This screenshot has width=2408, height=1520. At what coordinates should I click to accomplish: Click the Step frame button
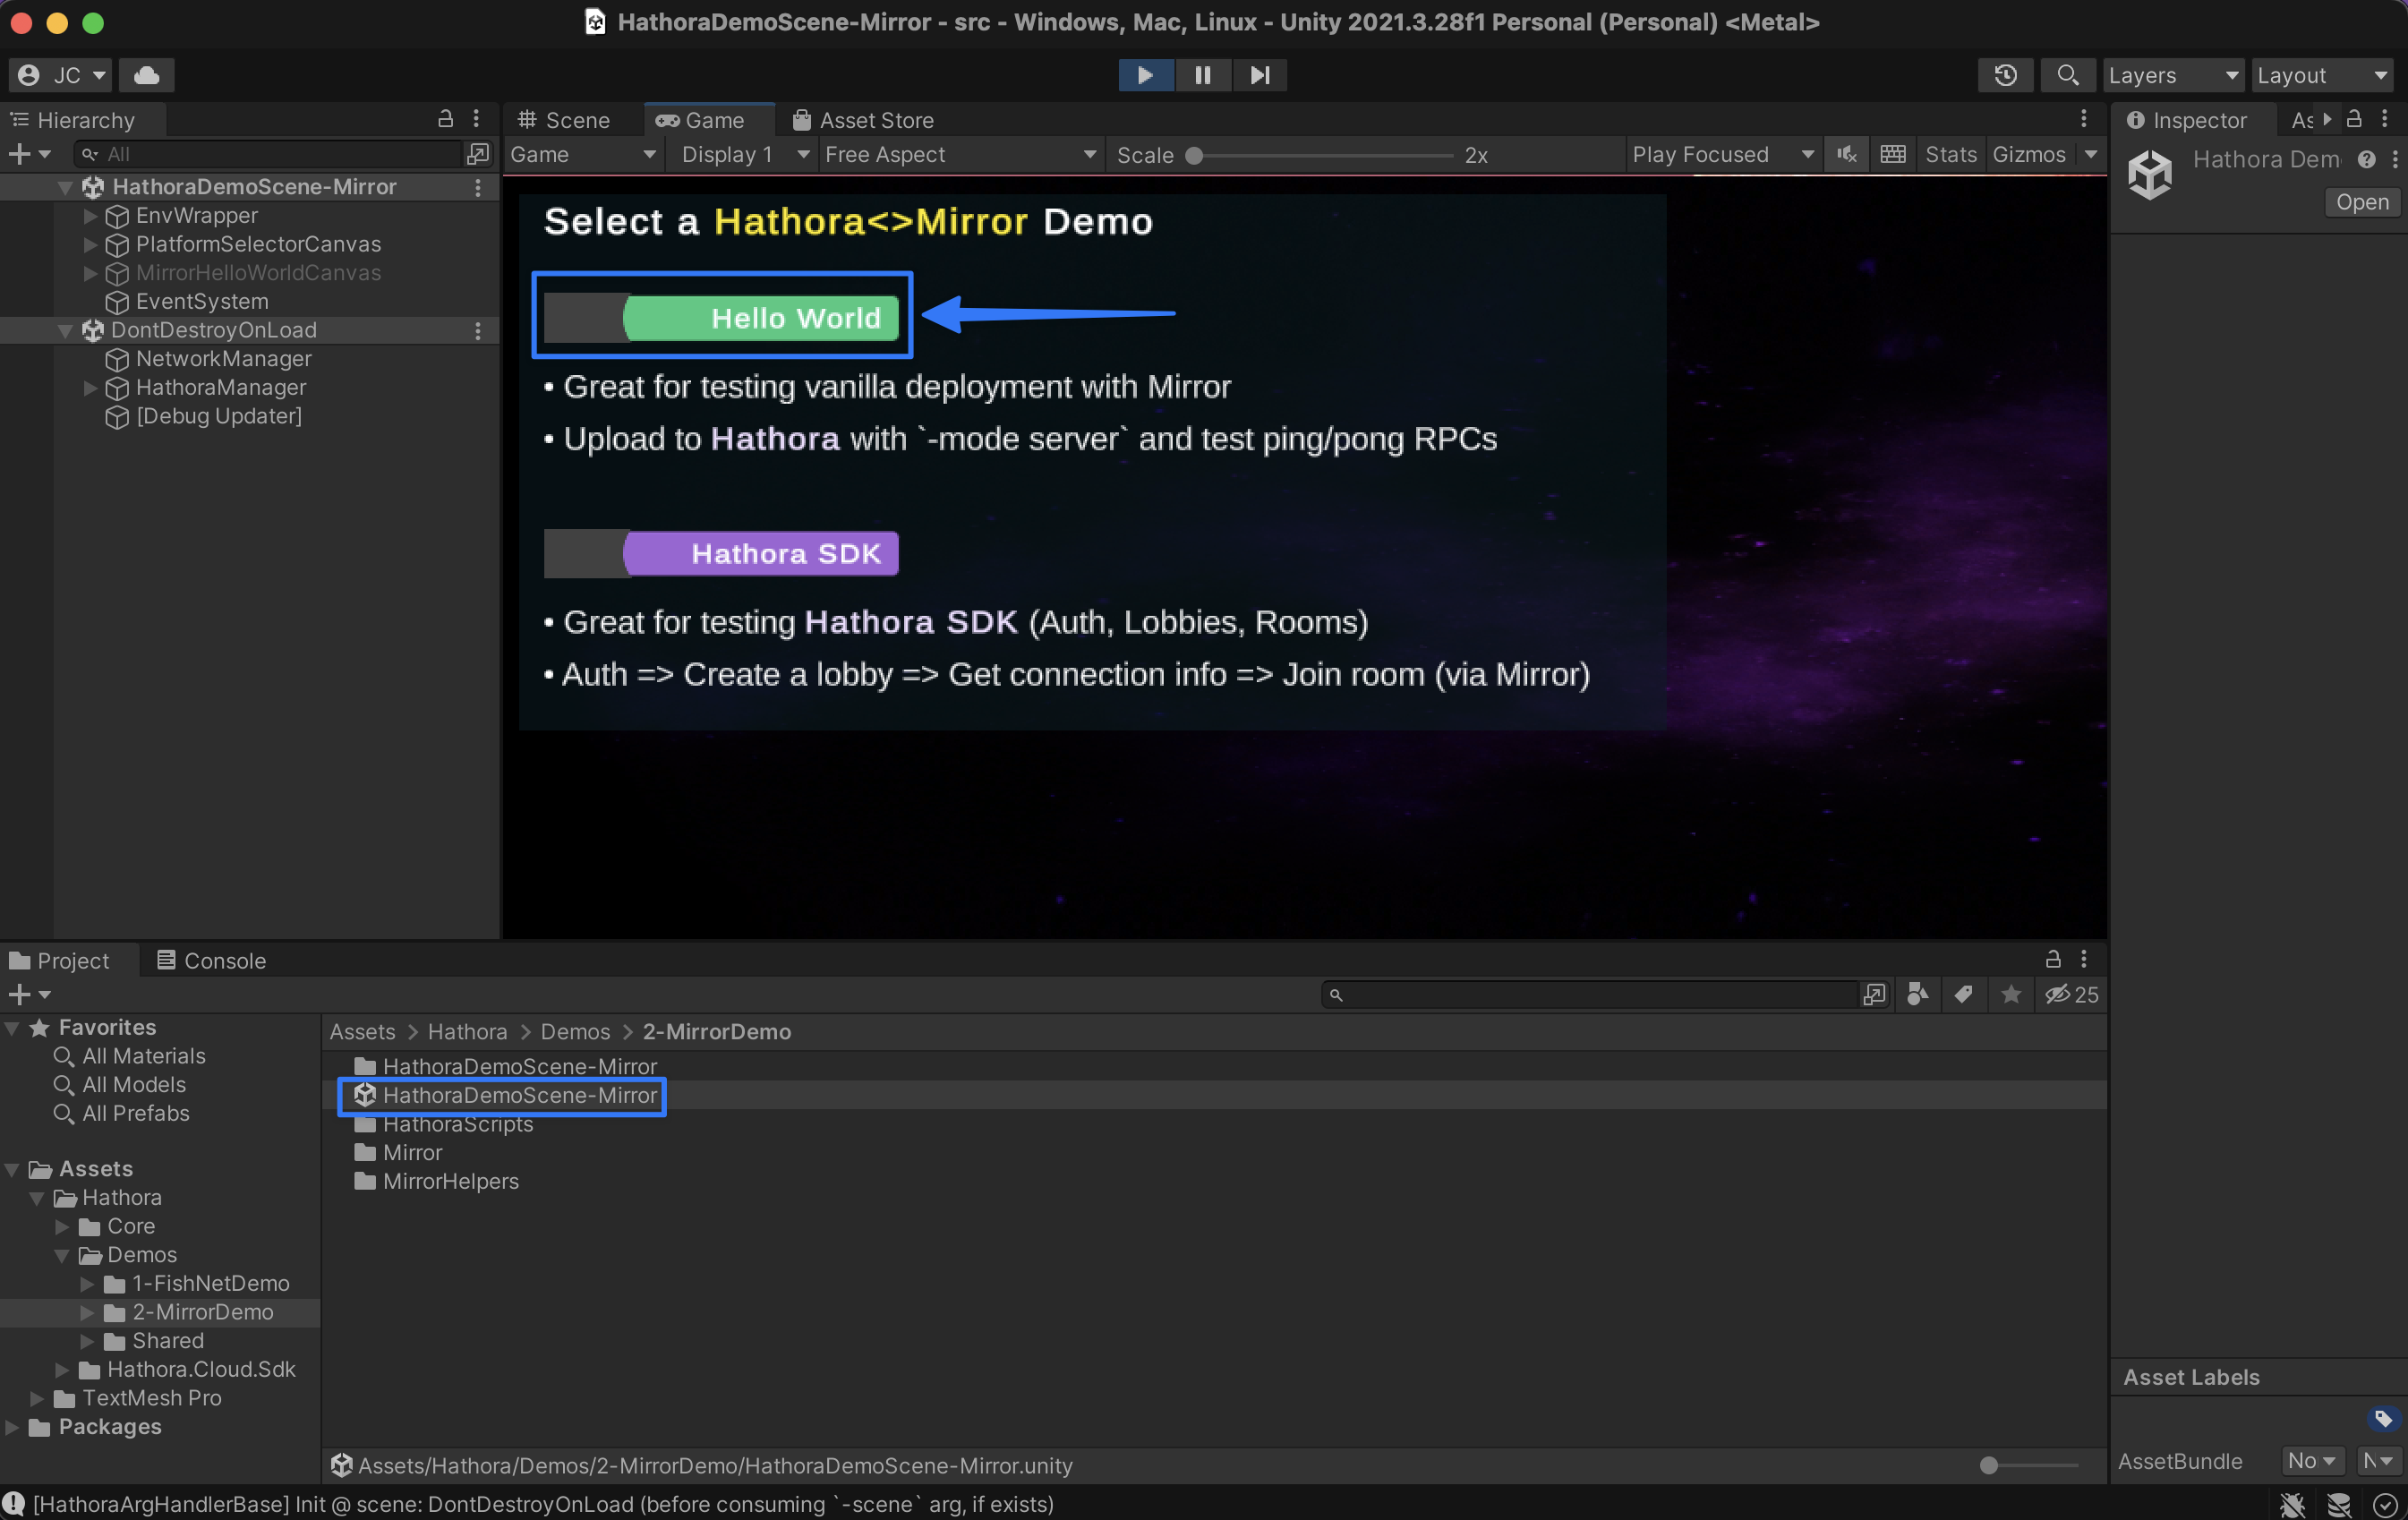(x=1260, y=75)
